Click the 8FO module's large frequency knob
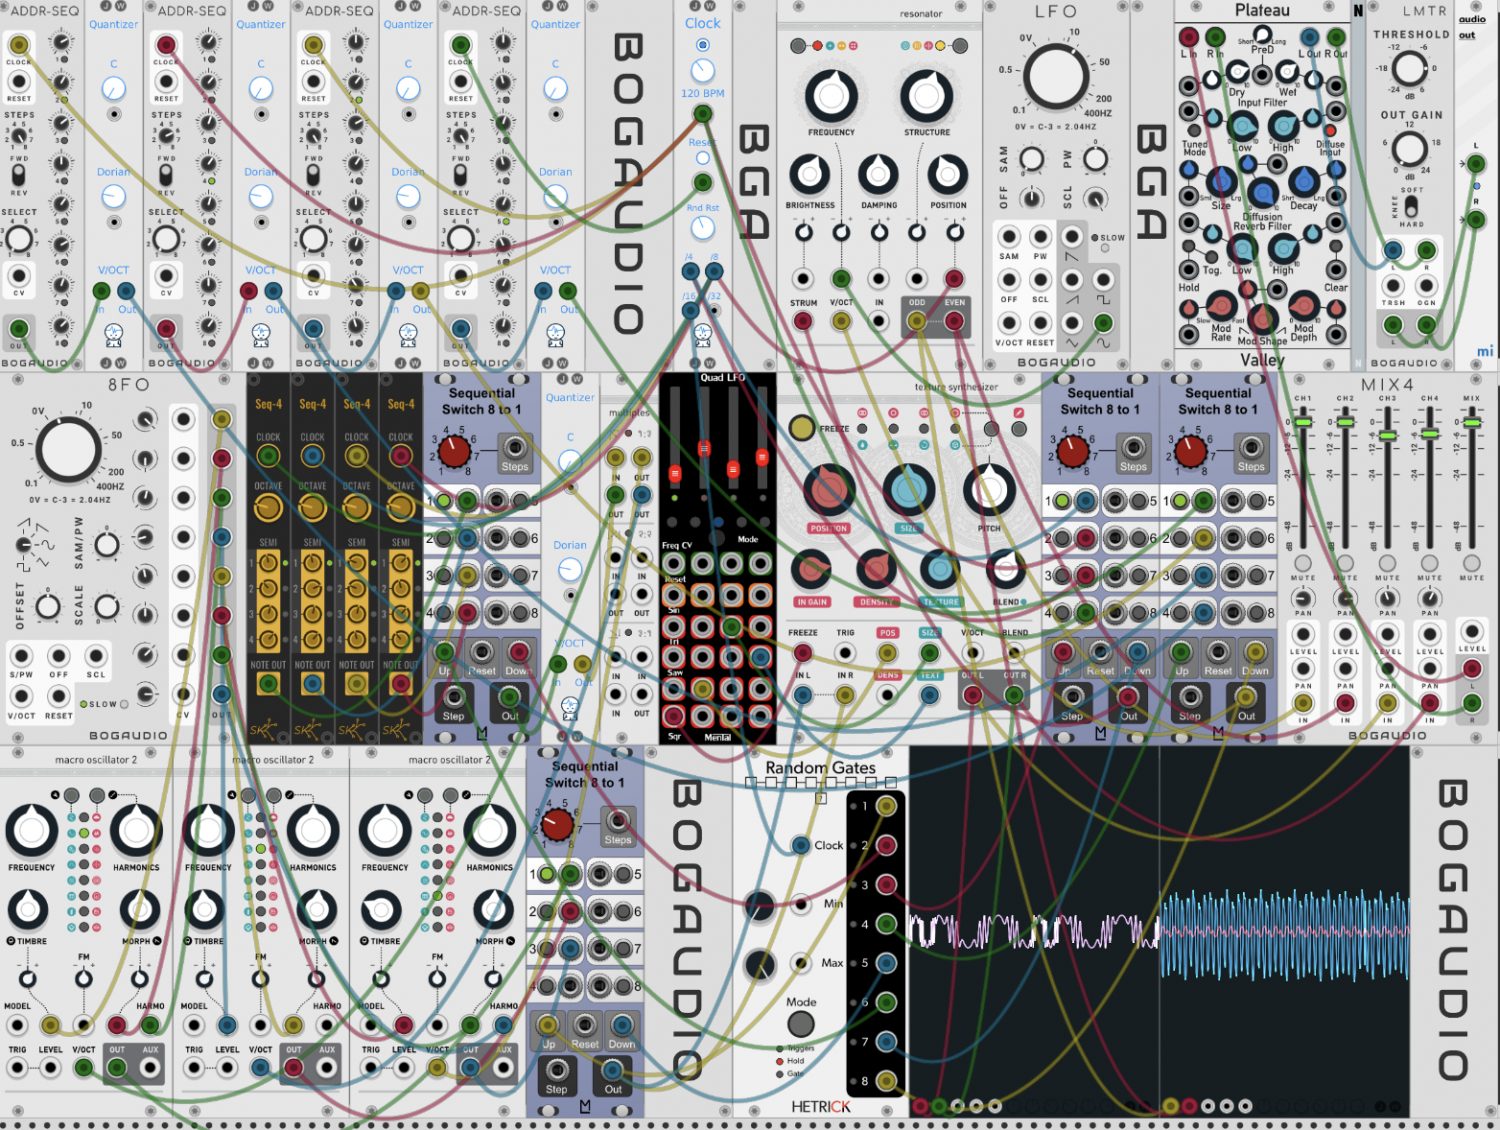Screen dimensions: 1500x1130 pyautogui.click(x=68, y=450)
